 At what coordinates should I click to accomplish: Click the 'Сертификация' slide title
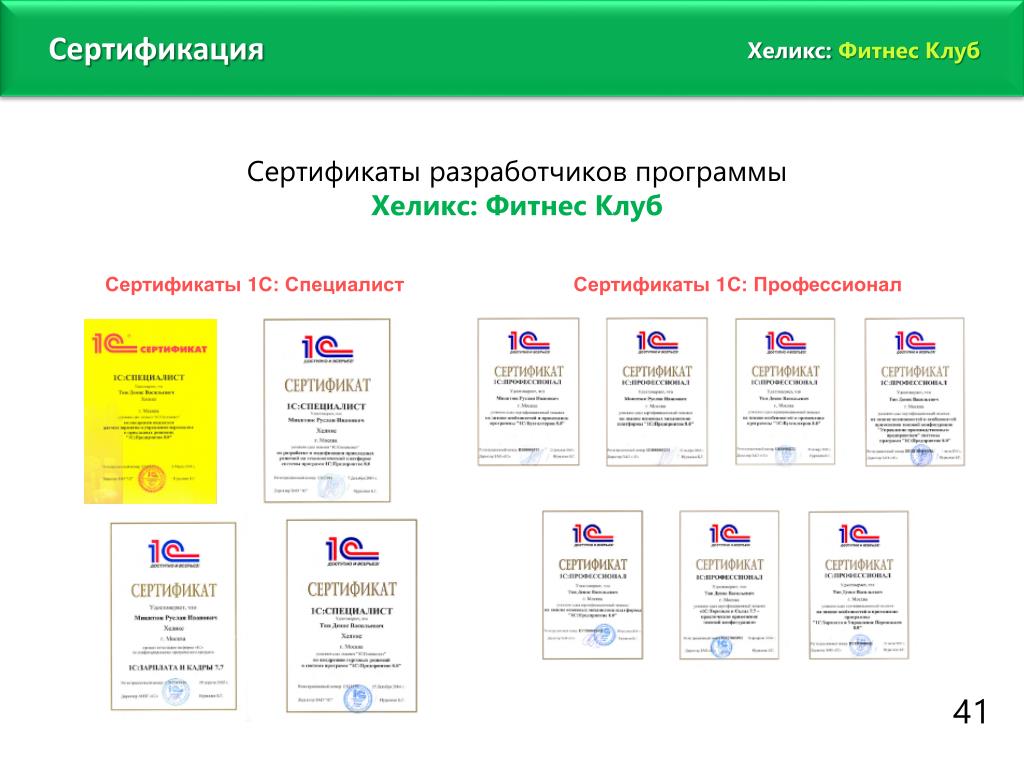(x=156, y=50)
